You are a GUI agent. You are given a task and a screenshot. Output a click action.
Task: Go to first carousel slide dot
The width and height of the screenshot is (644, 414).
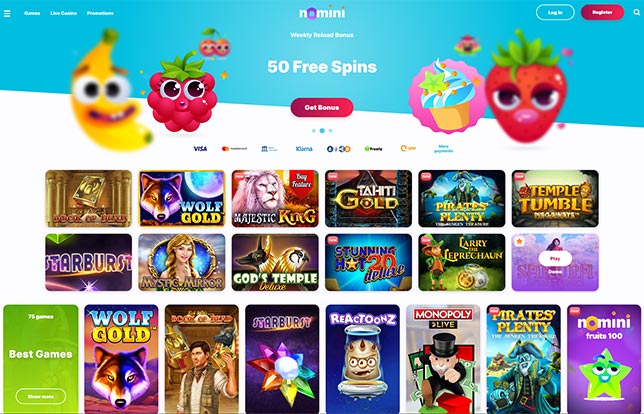[314, 131]
